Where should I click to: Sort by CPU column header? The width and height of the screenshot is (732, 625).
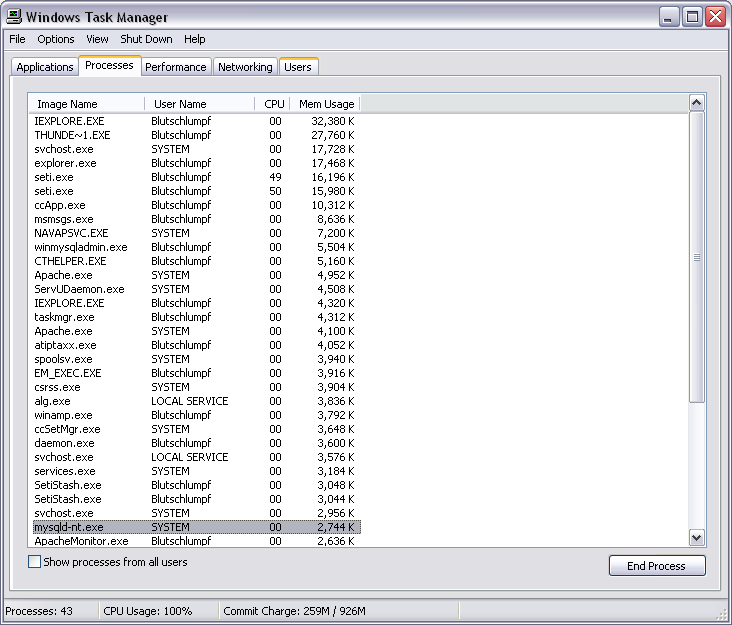(x=273, y=104)
